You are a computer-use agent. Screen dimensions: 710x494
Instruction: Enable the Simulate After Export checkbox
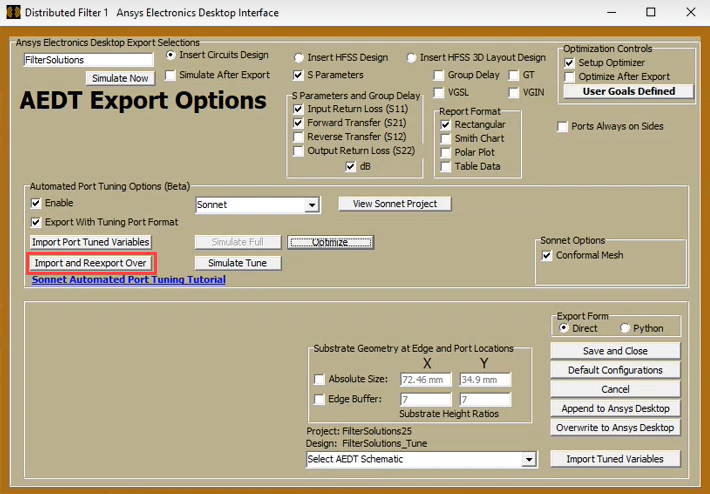(170, 75)
